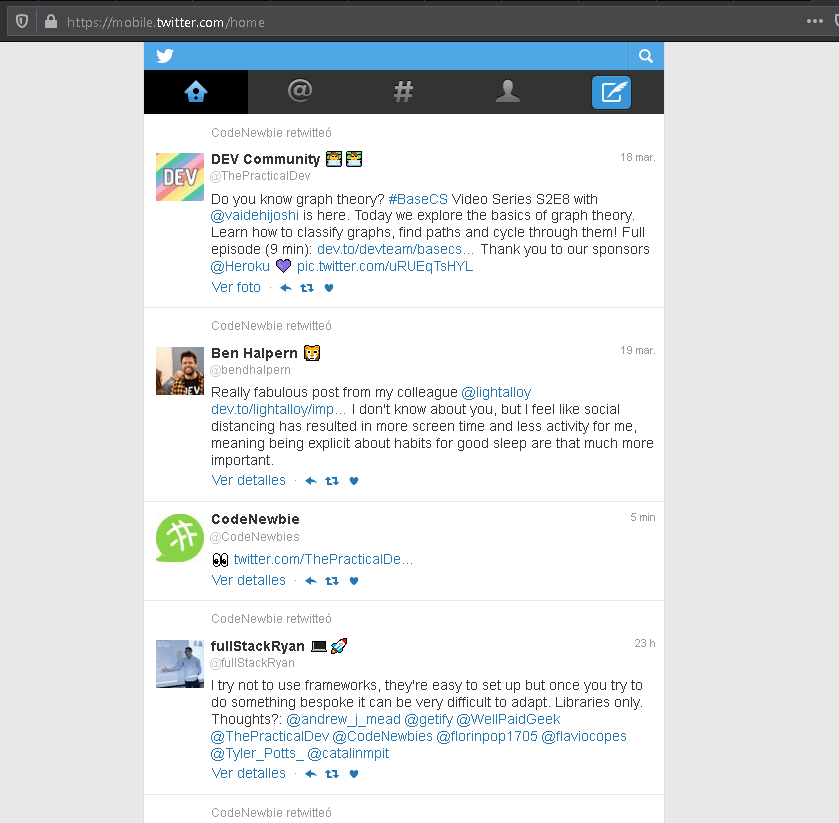Like the DEV Community tweet

pos(329,288)
